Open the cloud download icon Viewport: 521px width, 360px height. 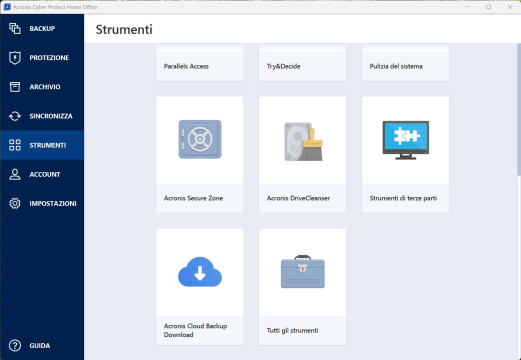[200, 272]
